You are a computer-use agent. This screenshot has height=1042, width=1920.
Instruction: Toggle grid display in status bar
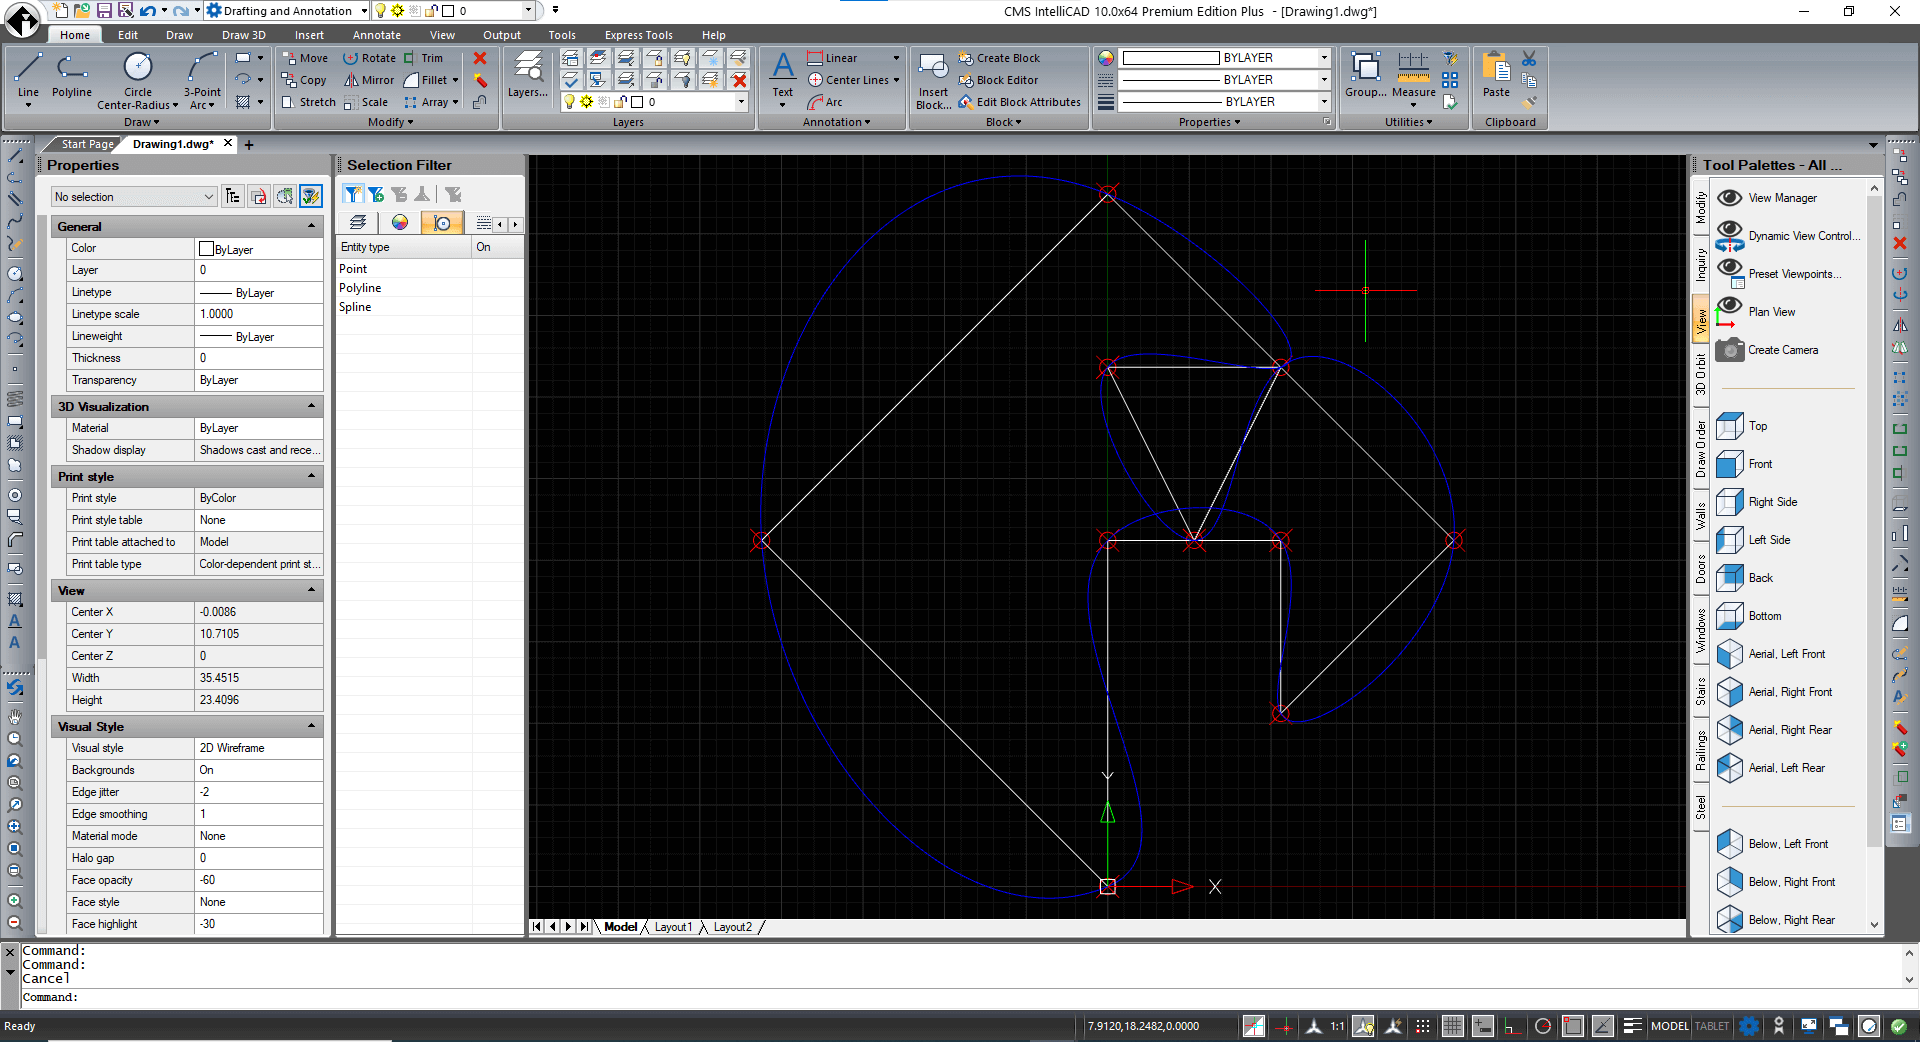pyautogui.click(x=1453, y=1026)
